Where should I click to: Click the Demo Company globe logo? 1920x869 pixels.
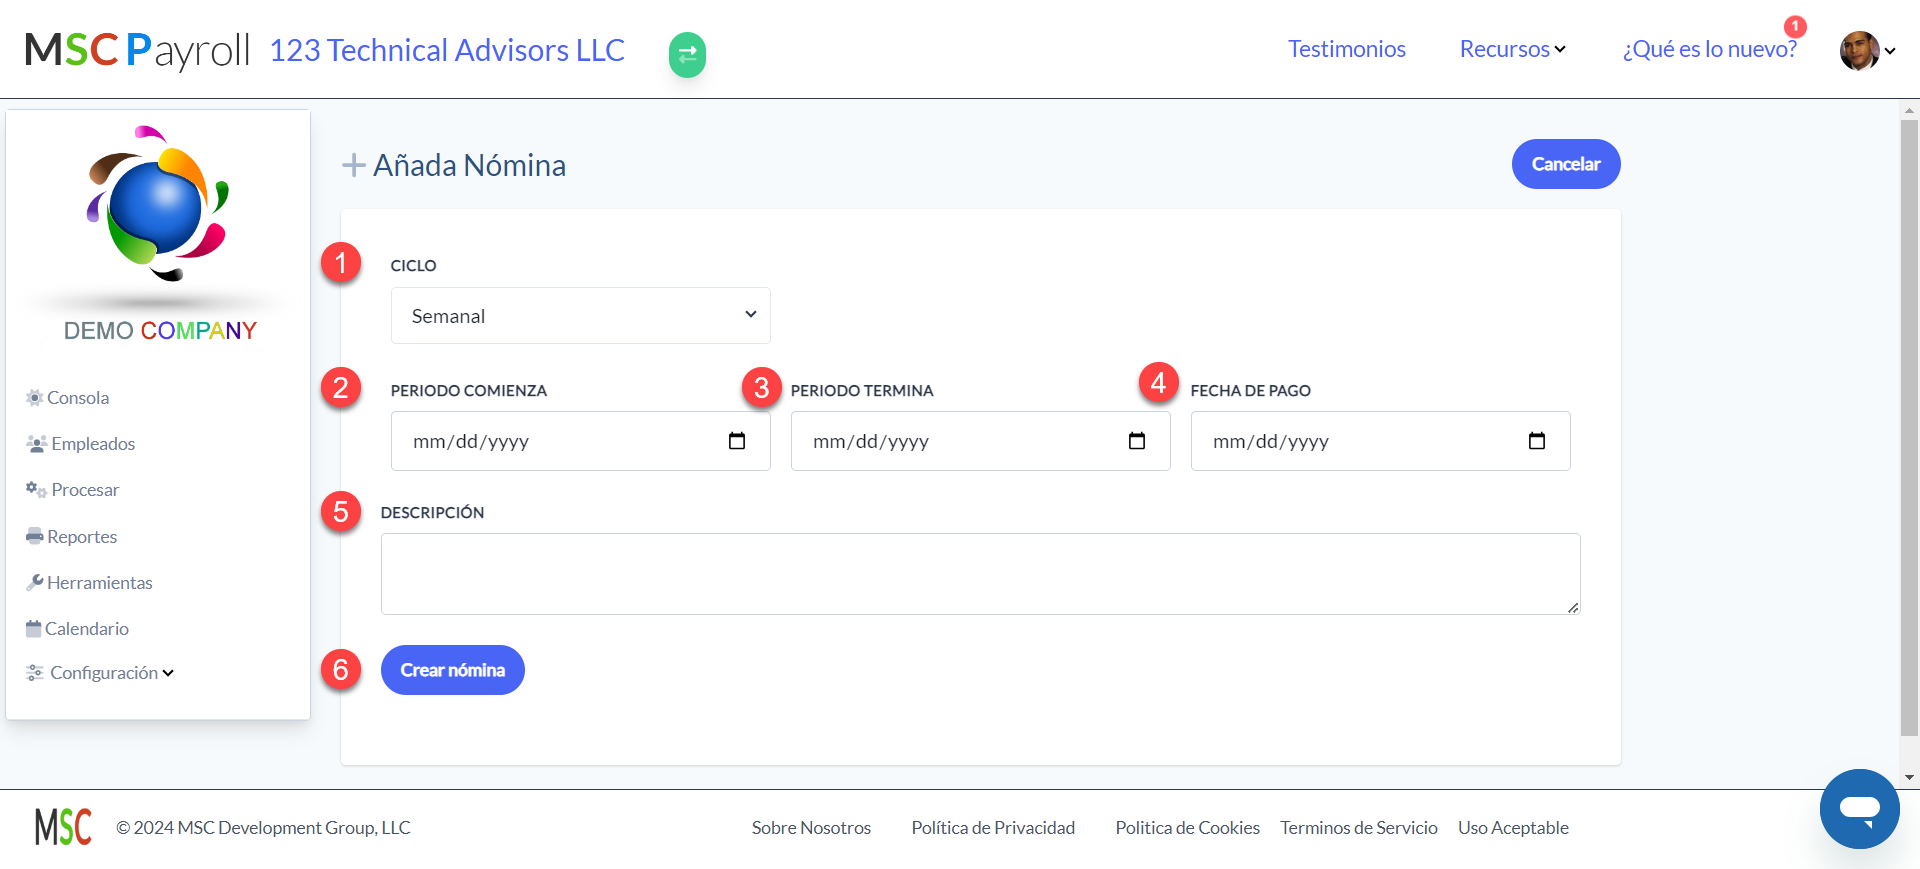tap(158, 204)
